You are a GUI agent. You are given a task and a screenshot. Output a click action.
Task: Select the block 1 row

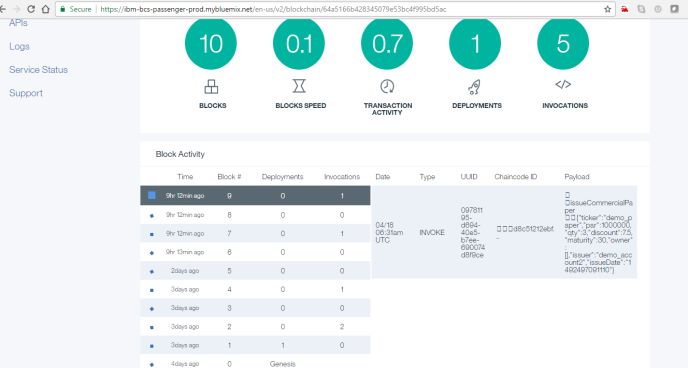255,345
